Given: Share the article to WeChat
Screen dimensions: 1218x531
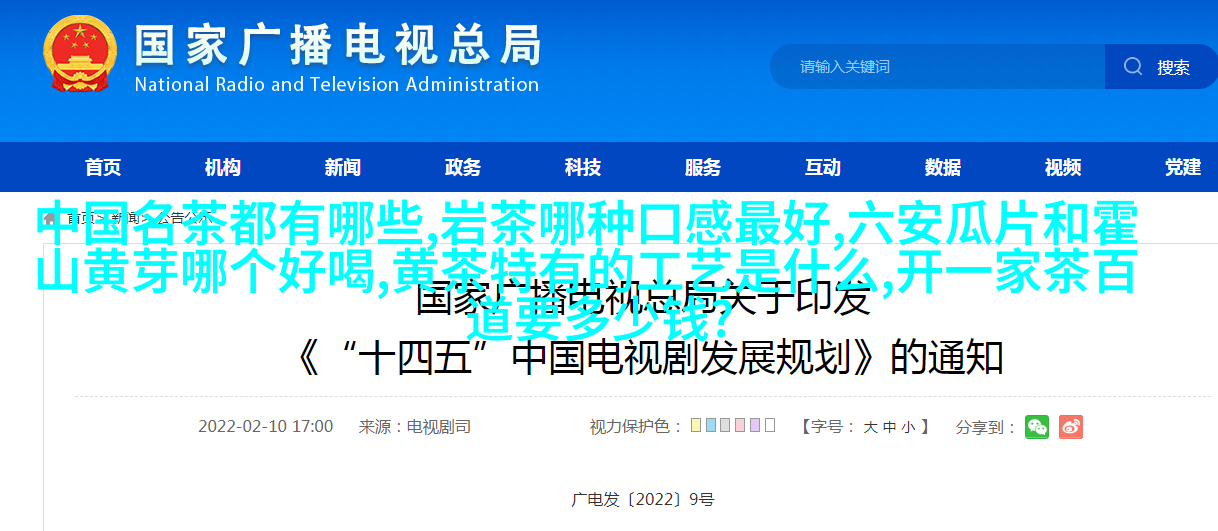Looking at the screenshot, I should pyautogui.click(x=1037, y=427).
